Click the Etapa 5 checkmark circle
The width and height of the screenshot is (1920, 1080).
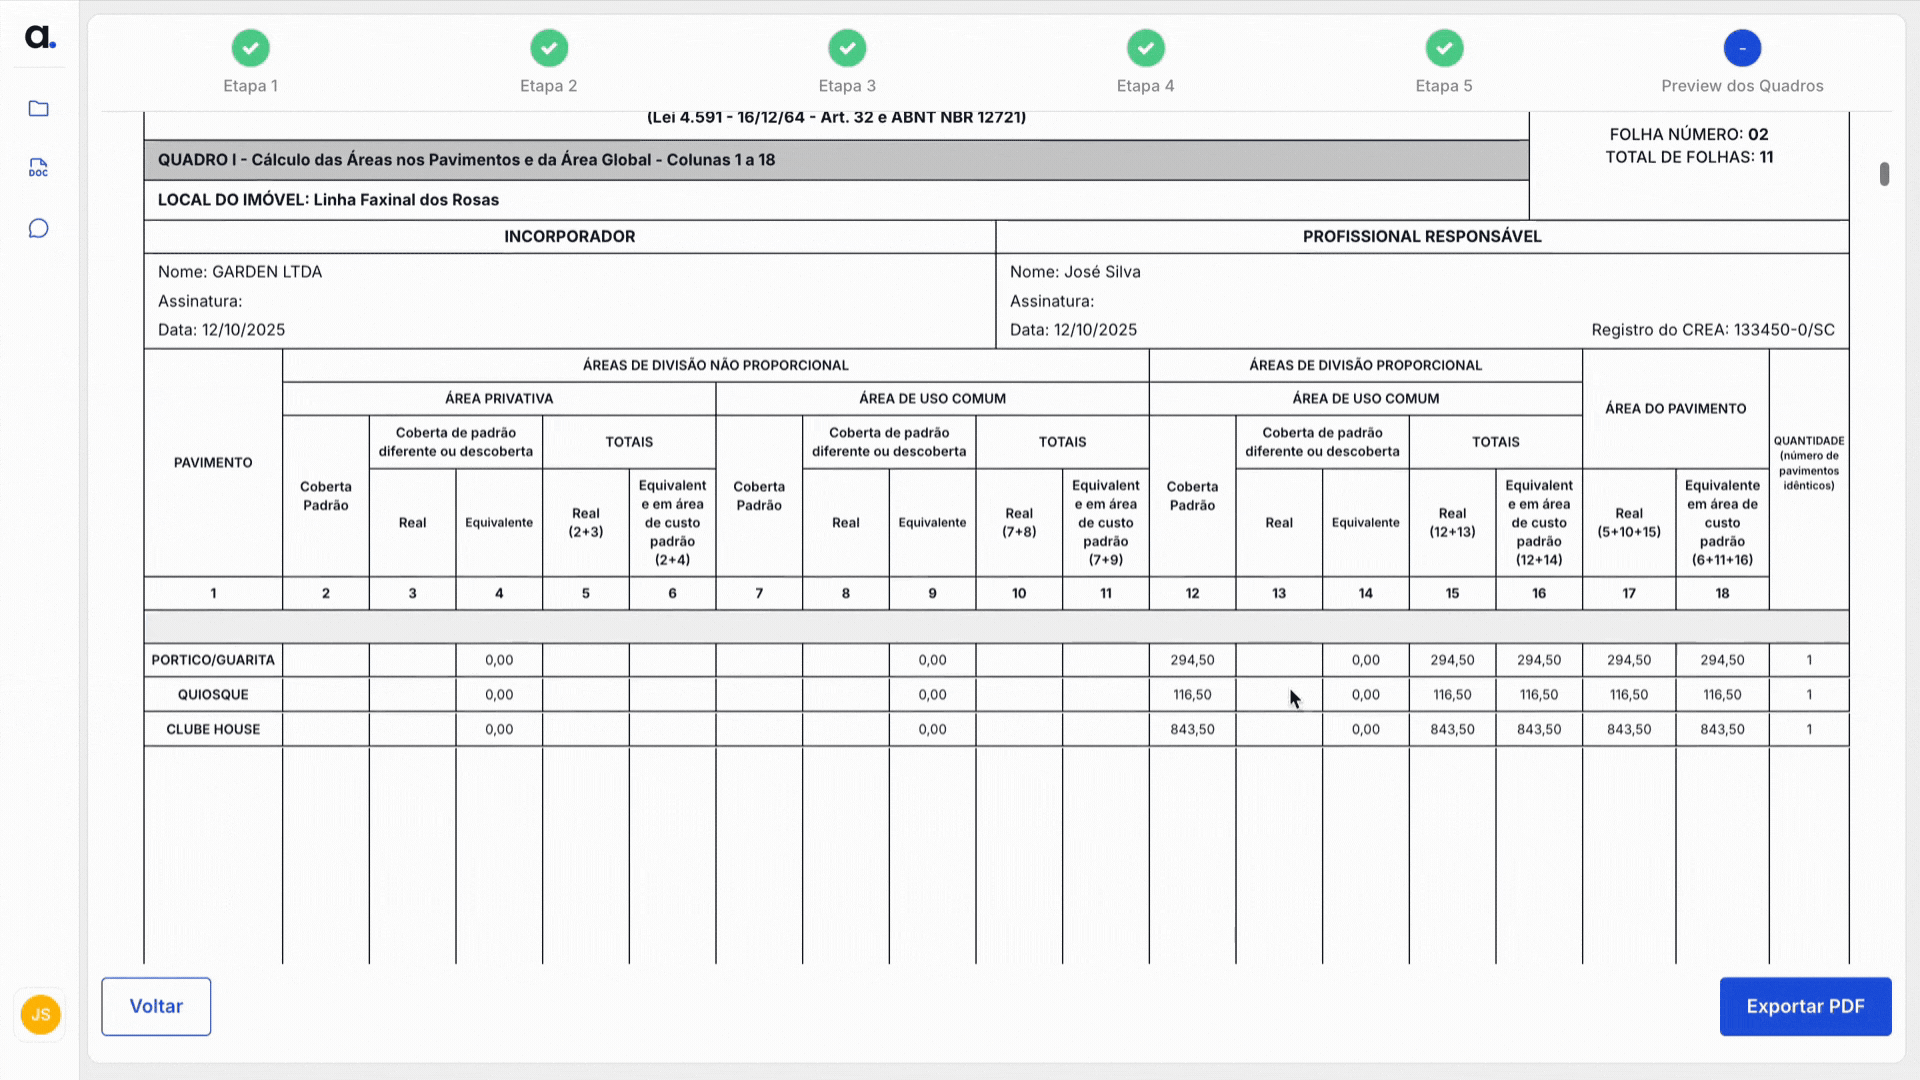point(1444,48)
